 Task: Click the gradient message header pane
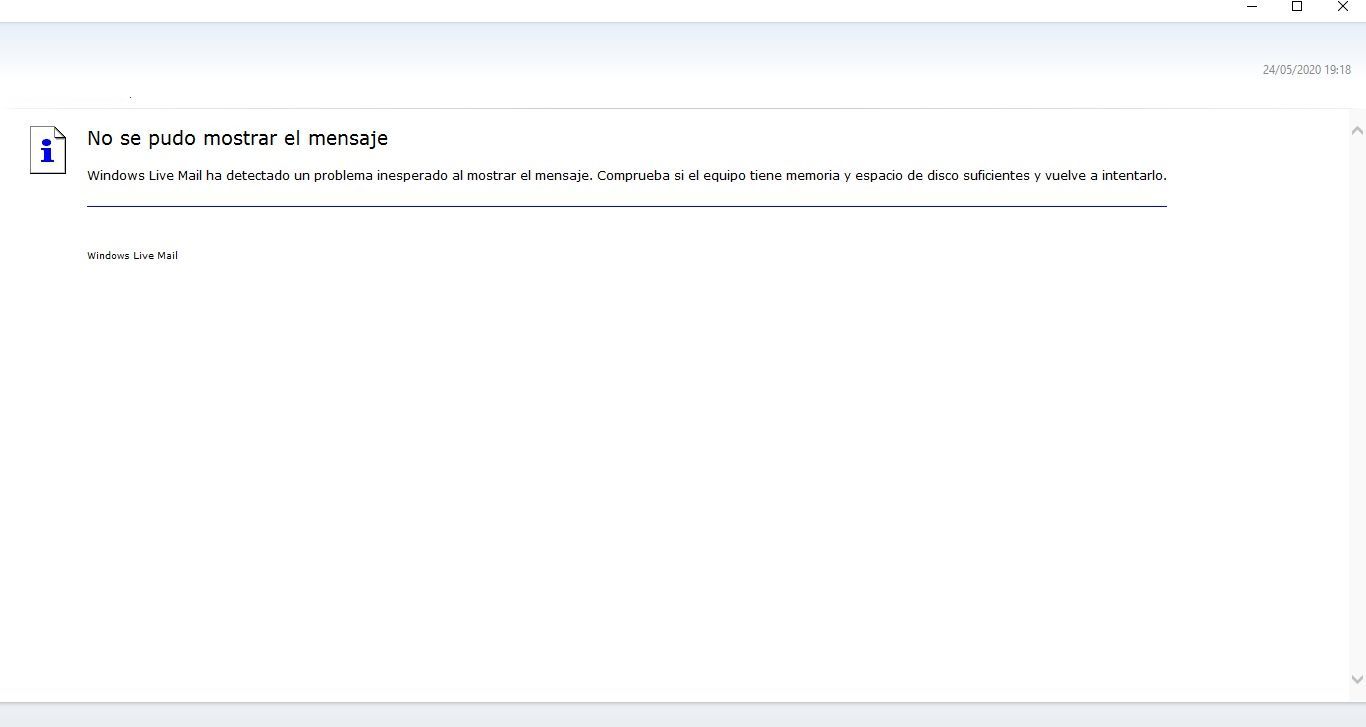(x=600, y=65)
